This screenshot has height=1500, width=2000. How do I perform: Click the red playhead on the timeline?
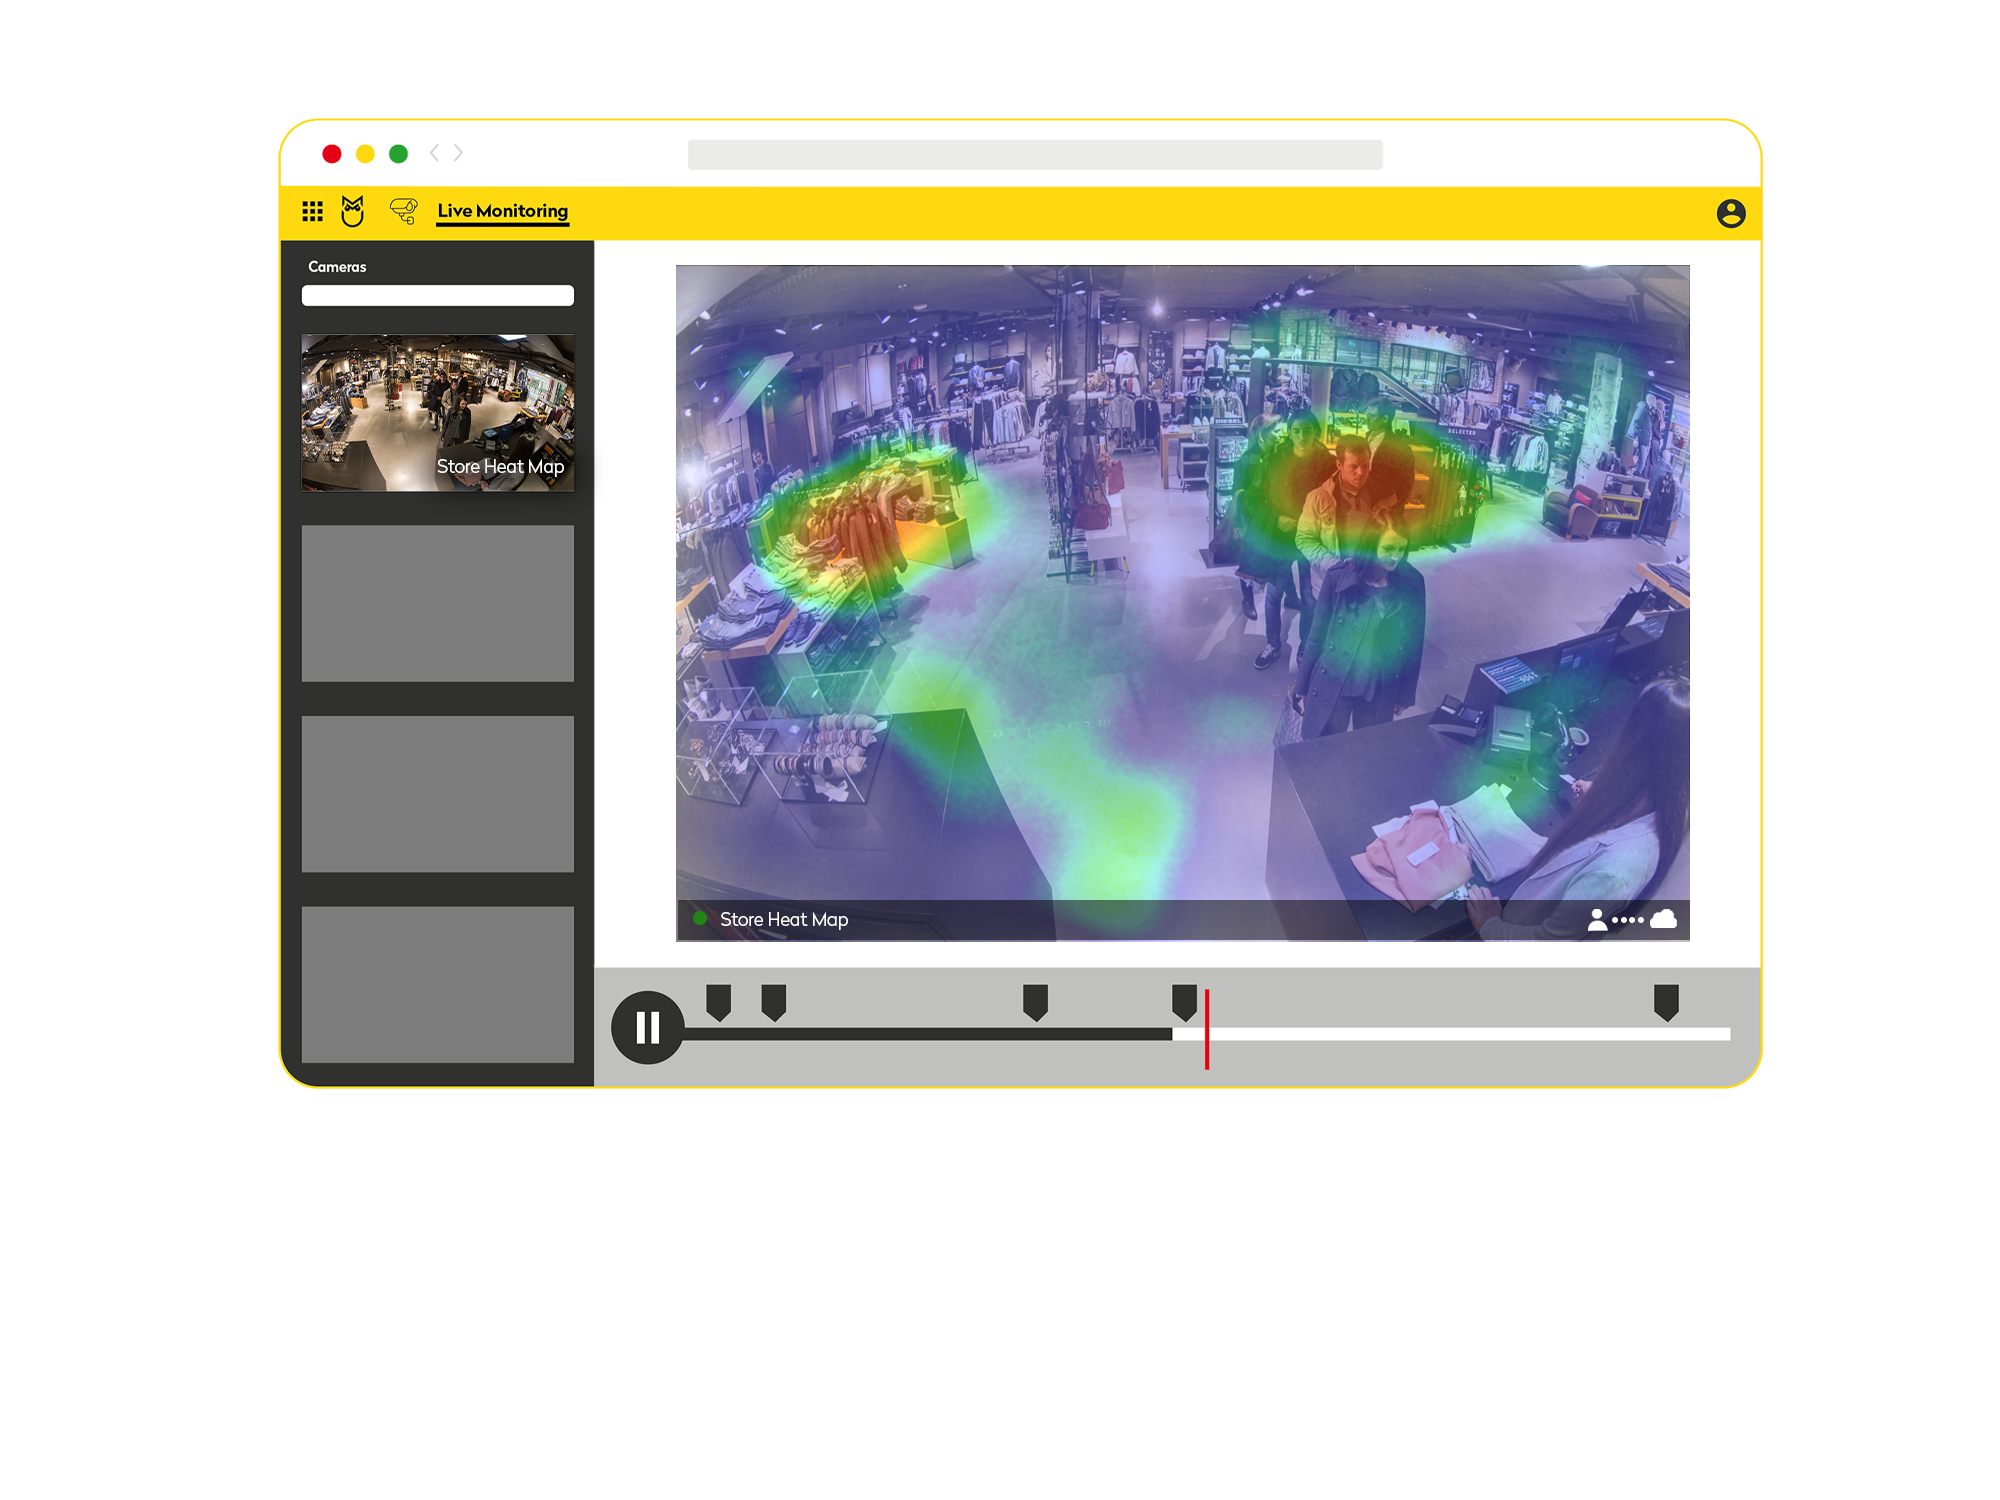pos(1207,1029)
